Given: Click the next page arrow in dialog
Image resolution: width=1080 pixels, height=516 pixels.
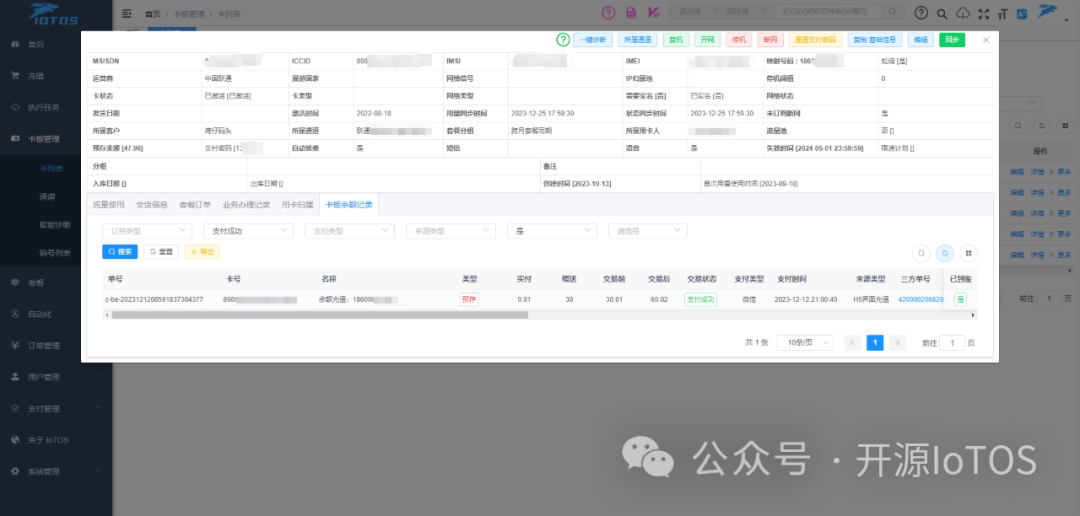Looking at the screenshot, I should point(897,342).
